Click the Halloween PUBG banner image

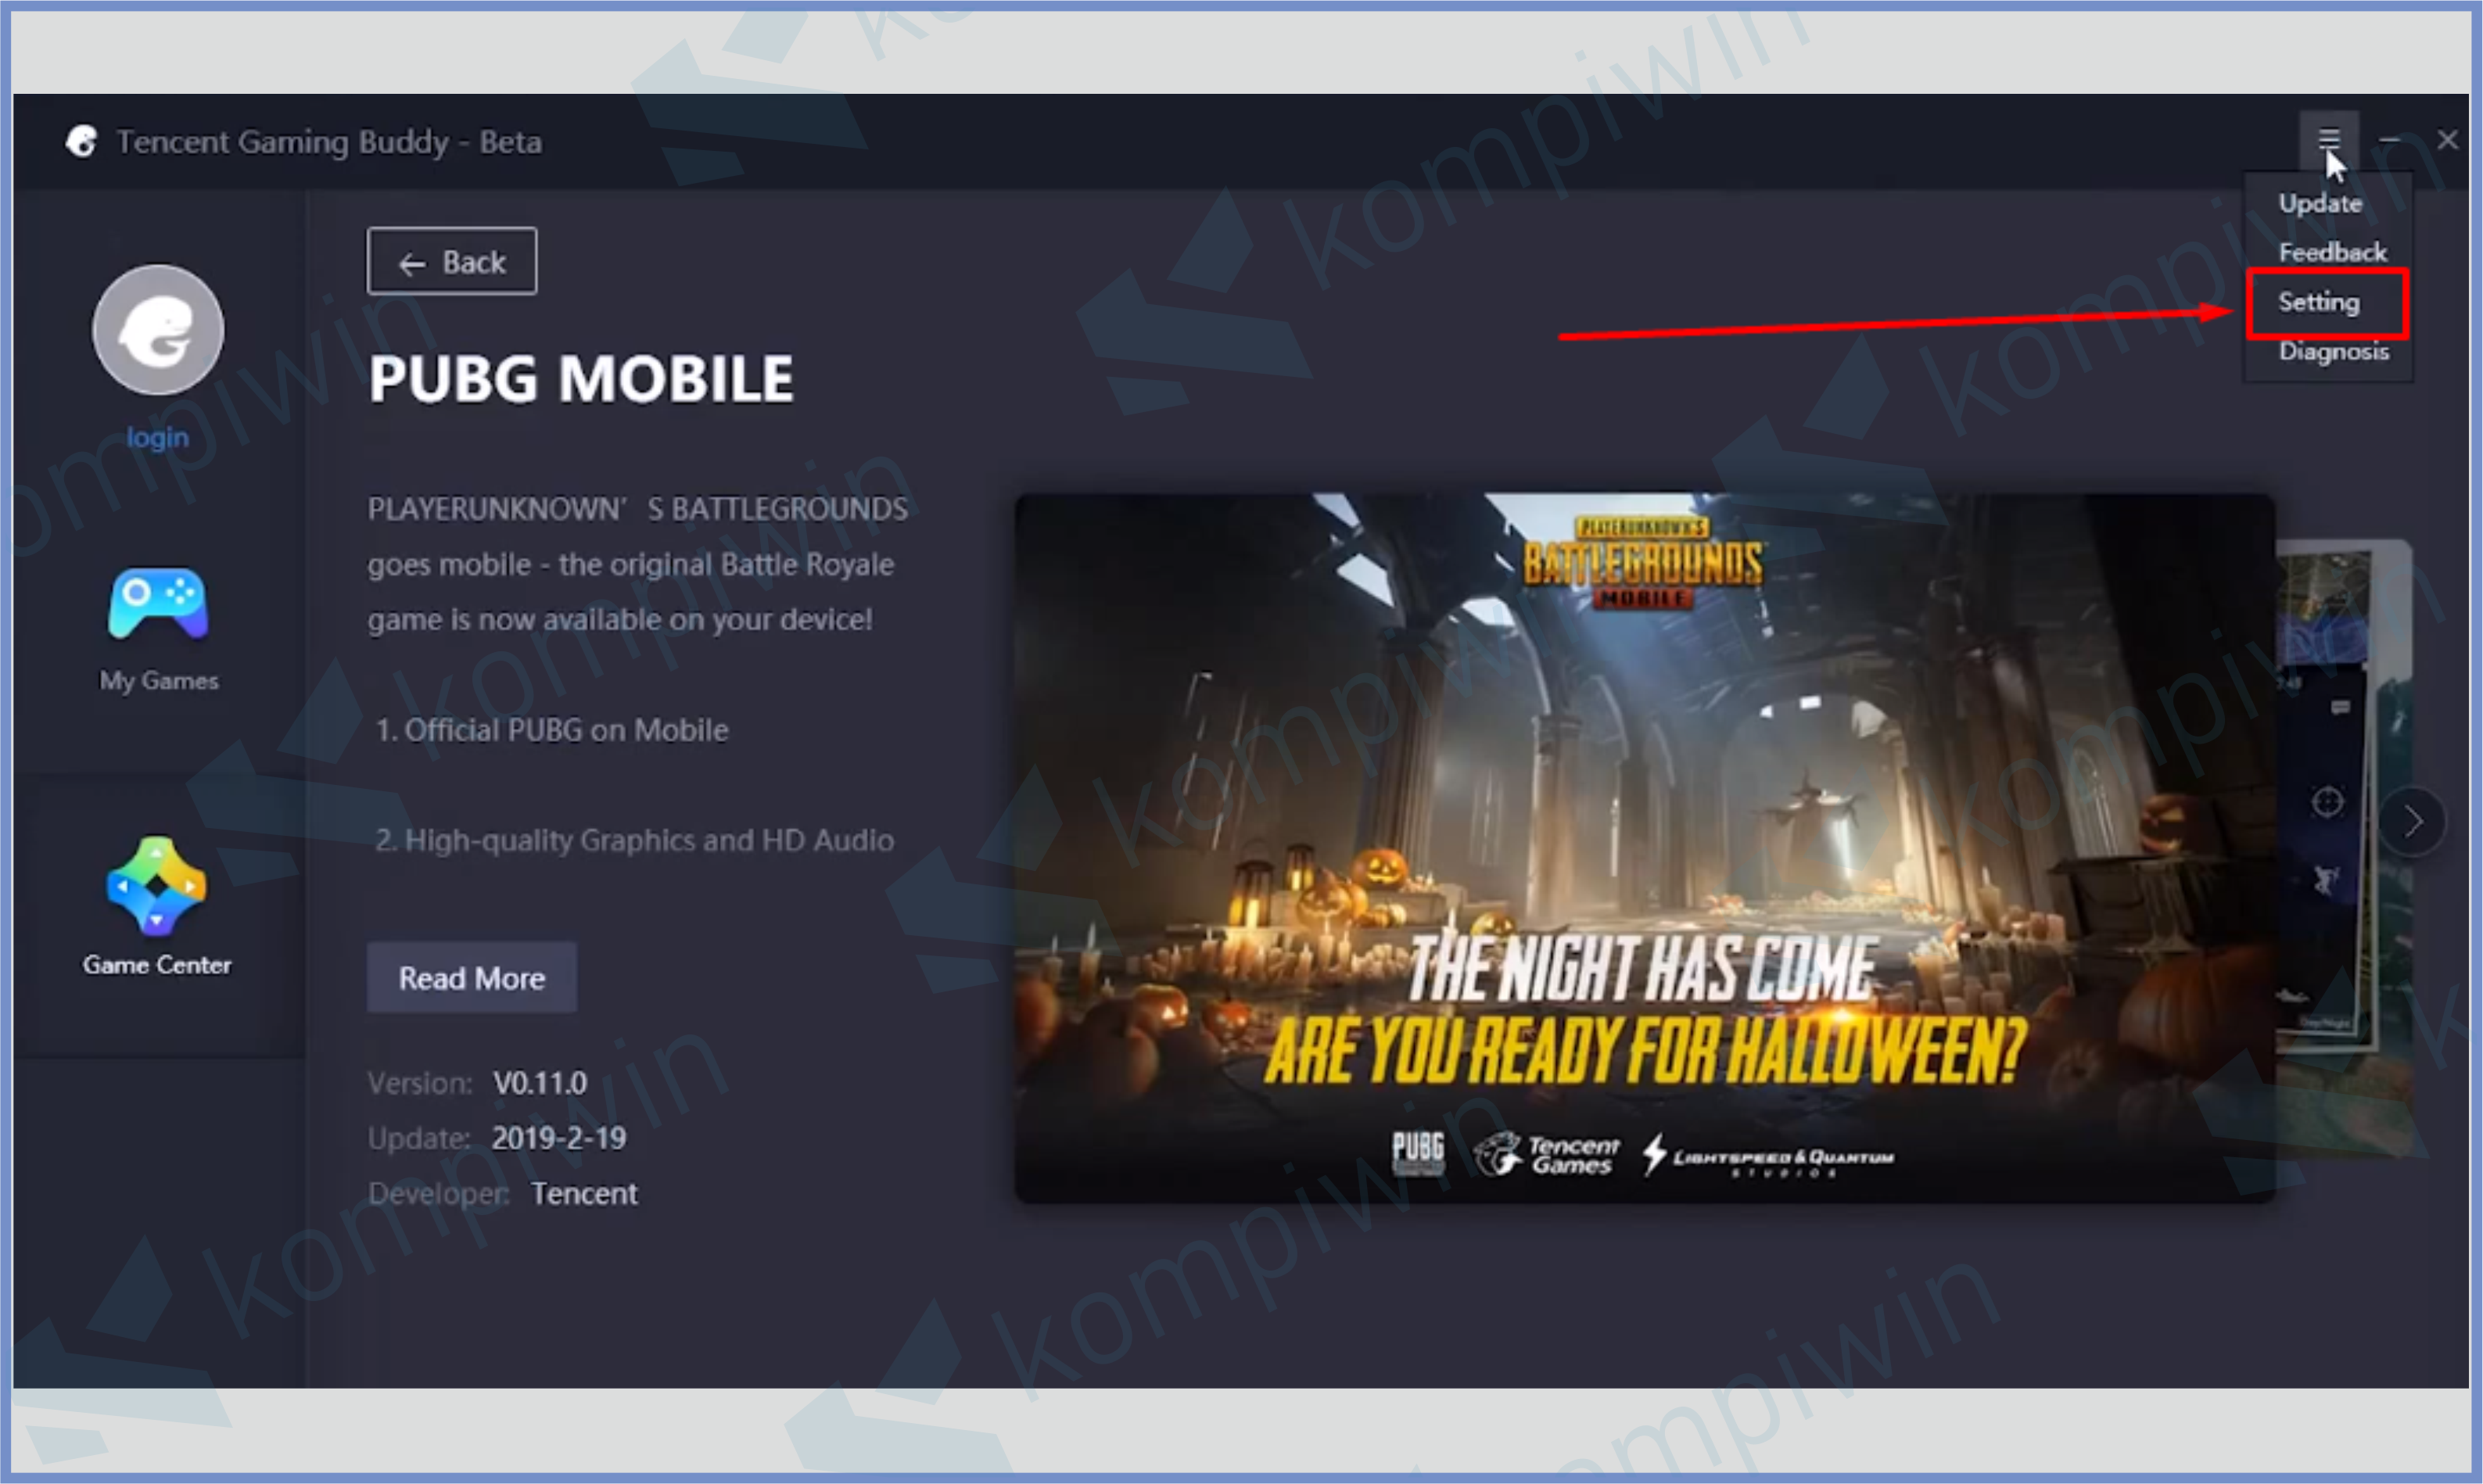[1644, 848]
